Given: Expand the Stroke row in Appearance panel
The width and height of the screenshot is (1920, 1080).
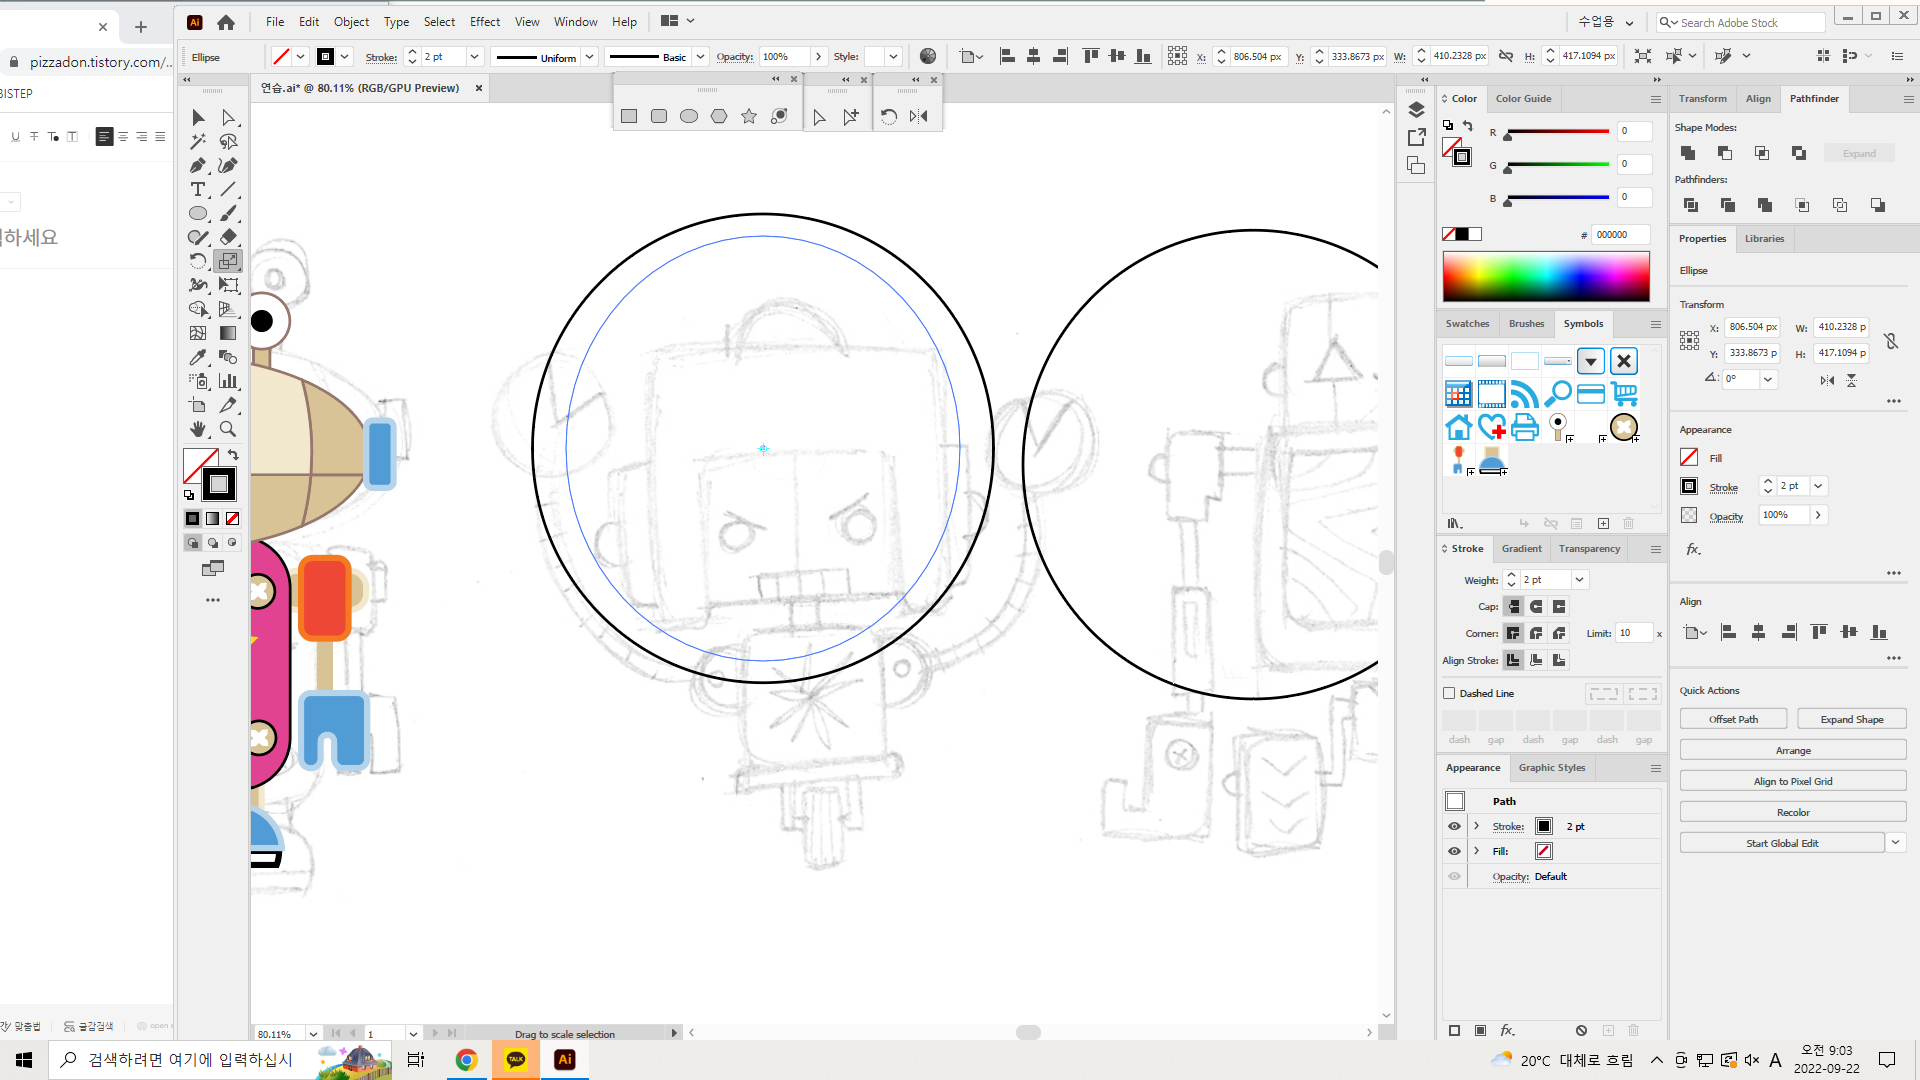Looking at the screenshot, I should tap(1476, 826).
